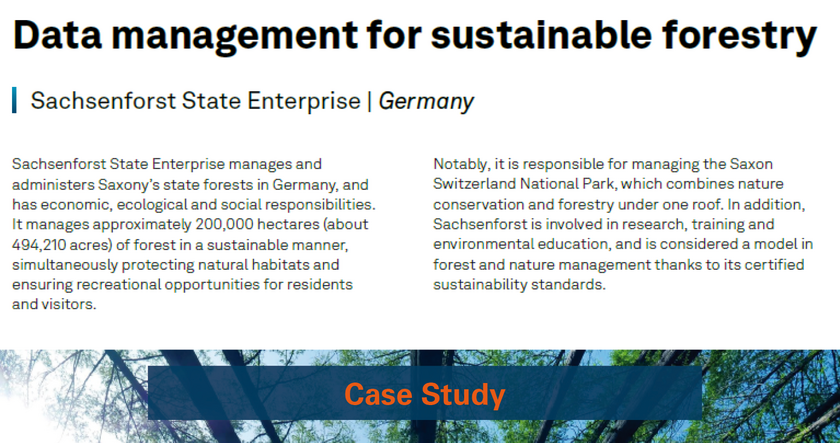This screenshot has width=840, height=443.
Task: Click the "Data management for sustainable forestry" title
Action: (415, 35)
